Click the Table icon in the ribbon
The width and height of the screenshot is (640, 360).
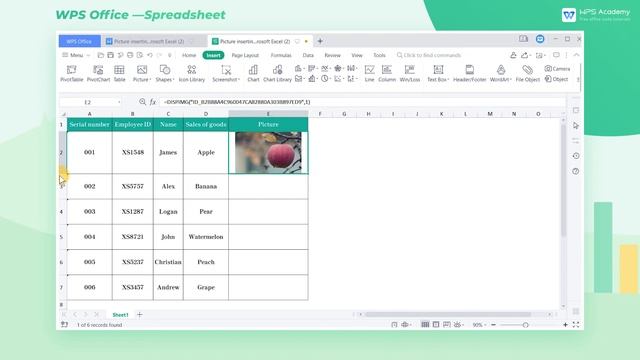coord(119,73)
